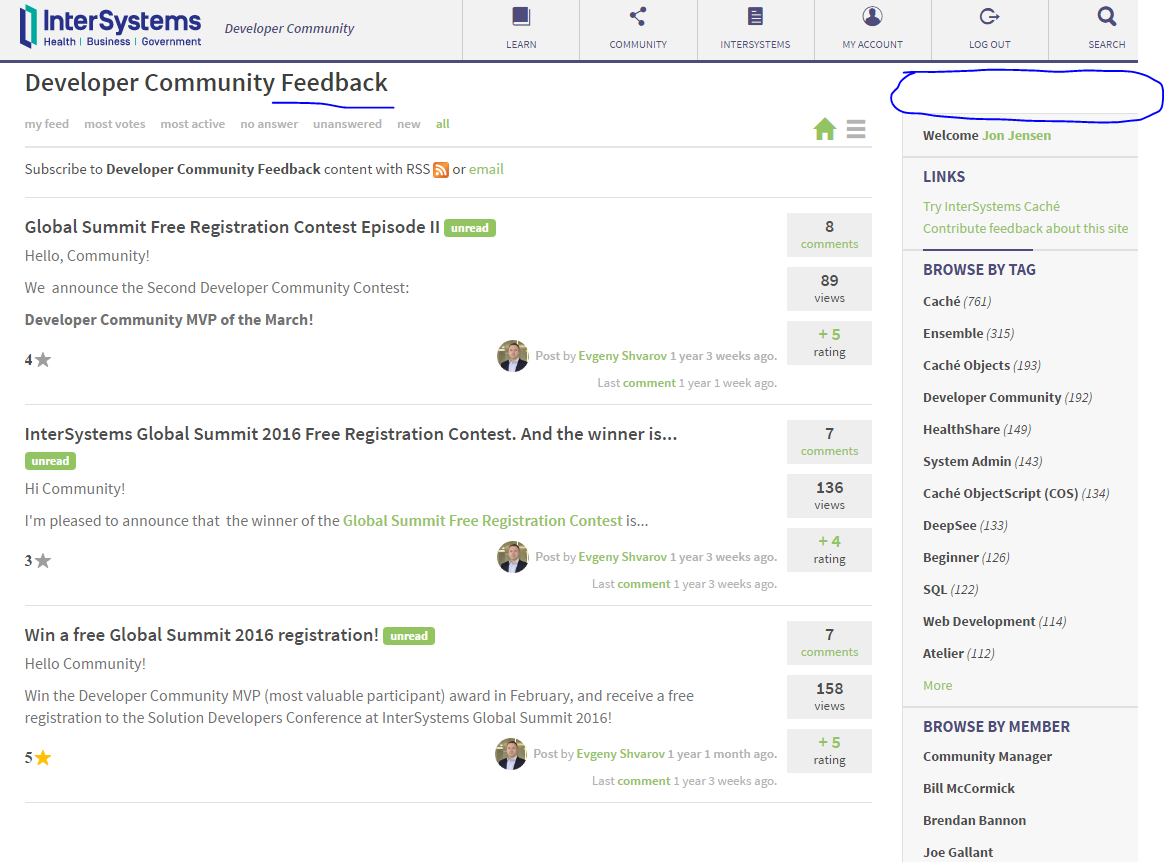This screenshot has width=1164, height=862.
Task: Open member Joe Gallant
Action: coord(958,852)
